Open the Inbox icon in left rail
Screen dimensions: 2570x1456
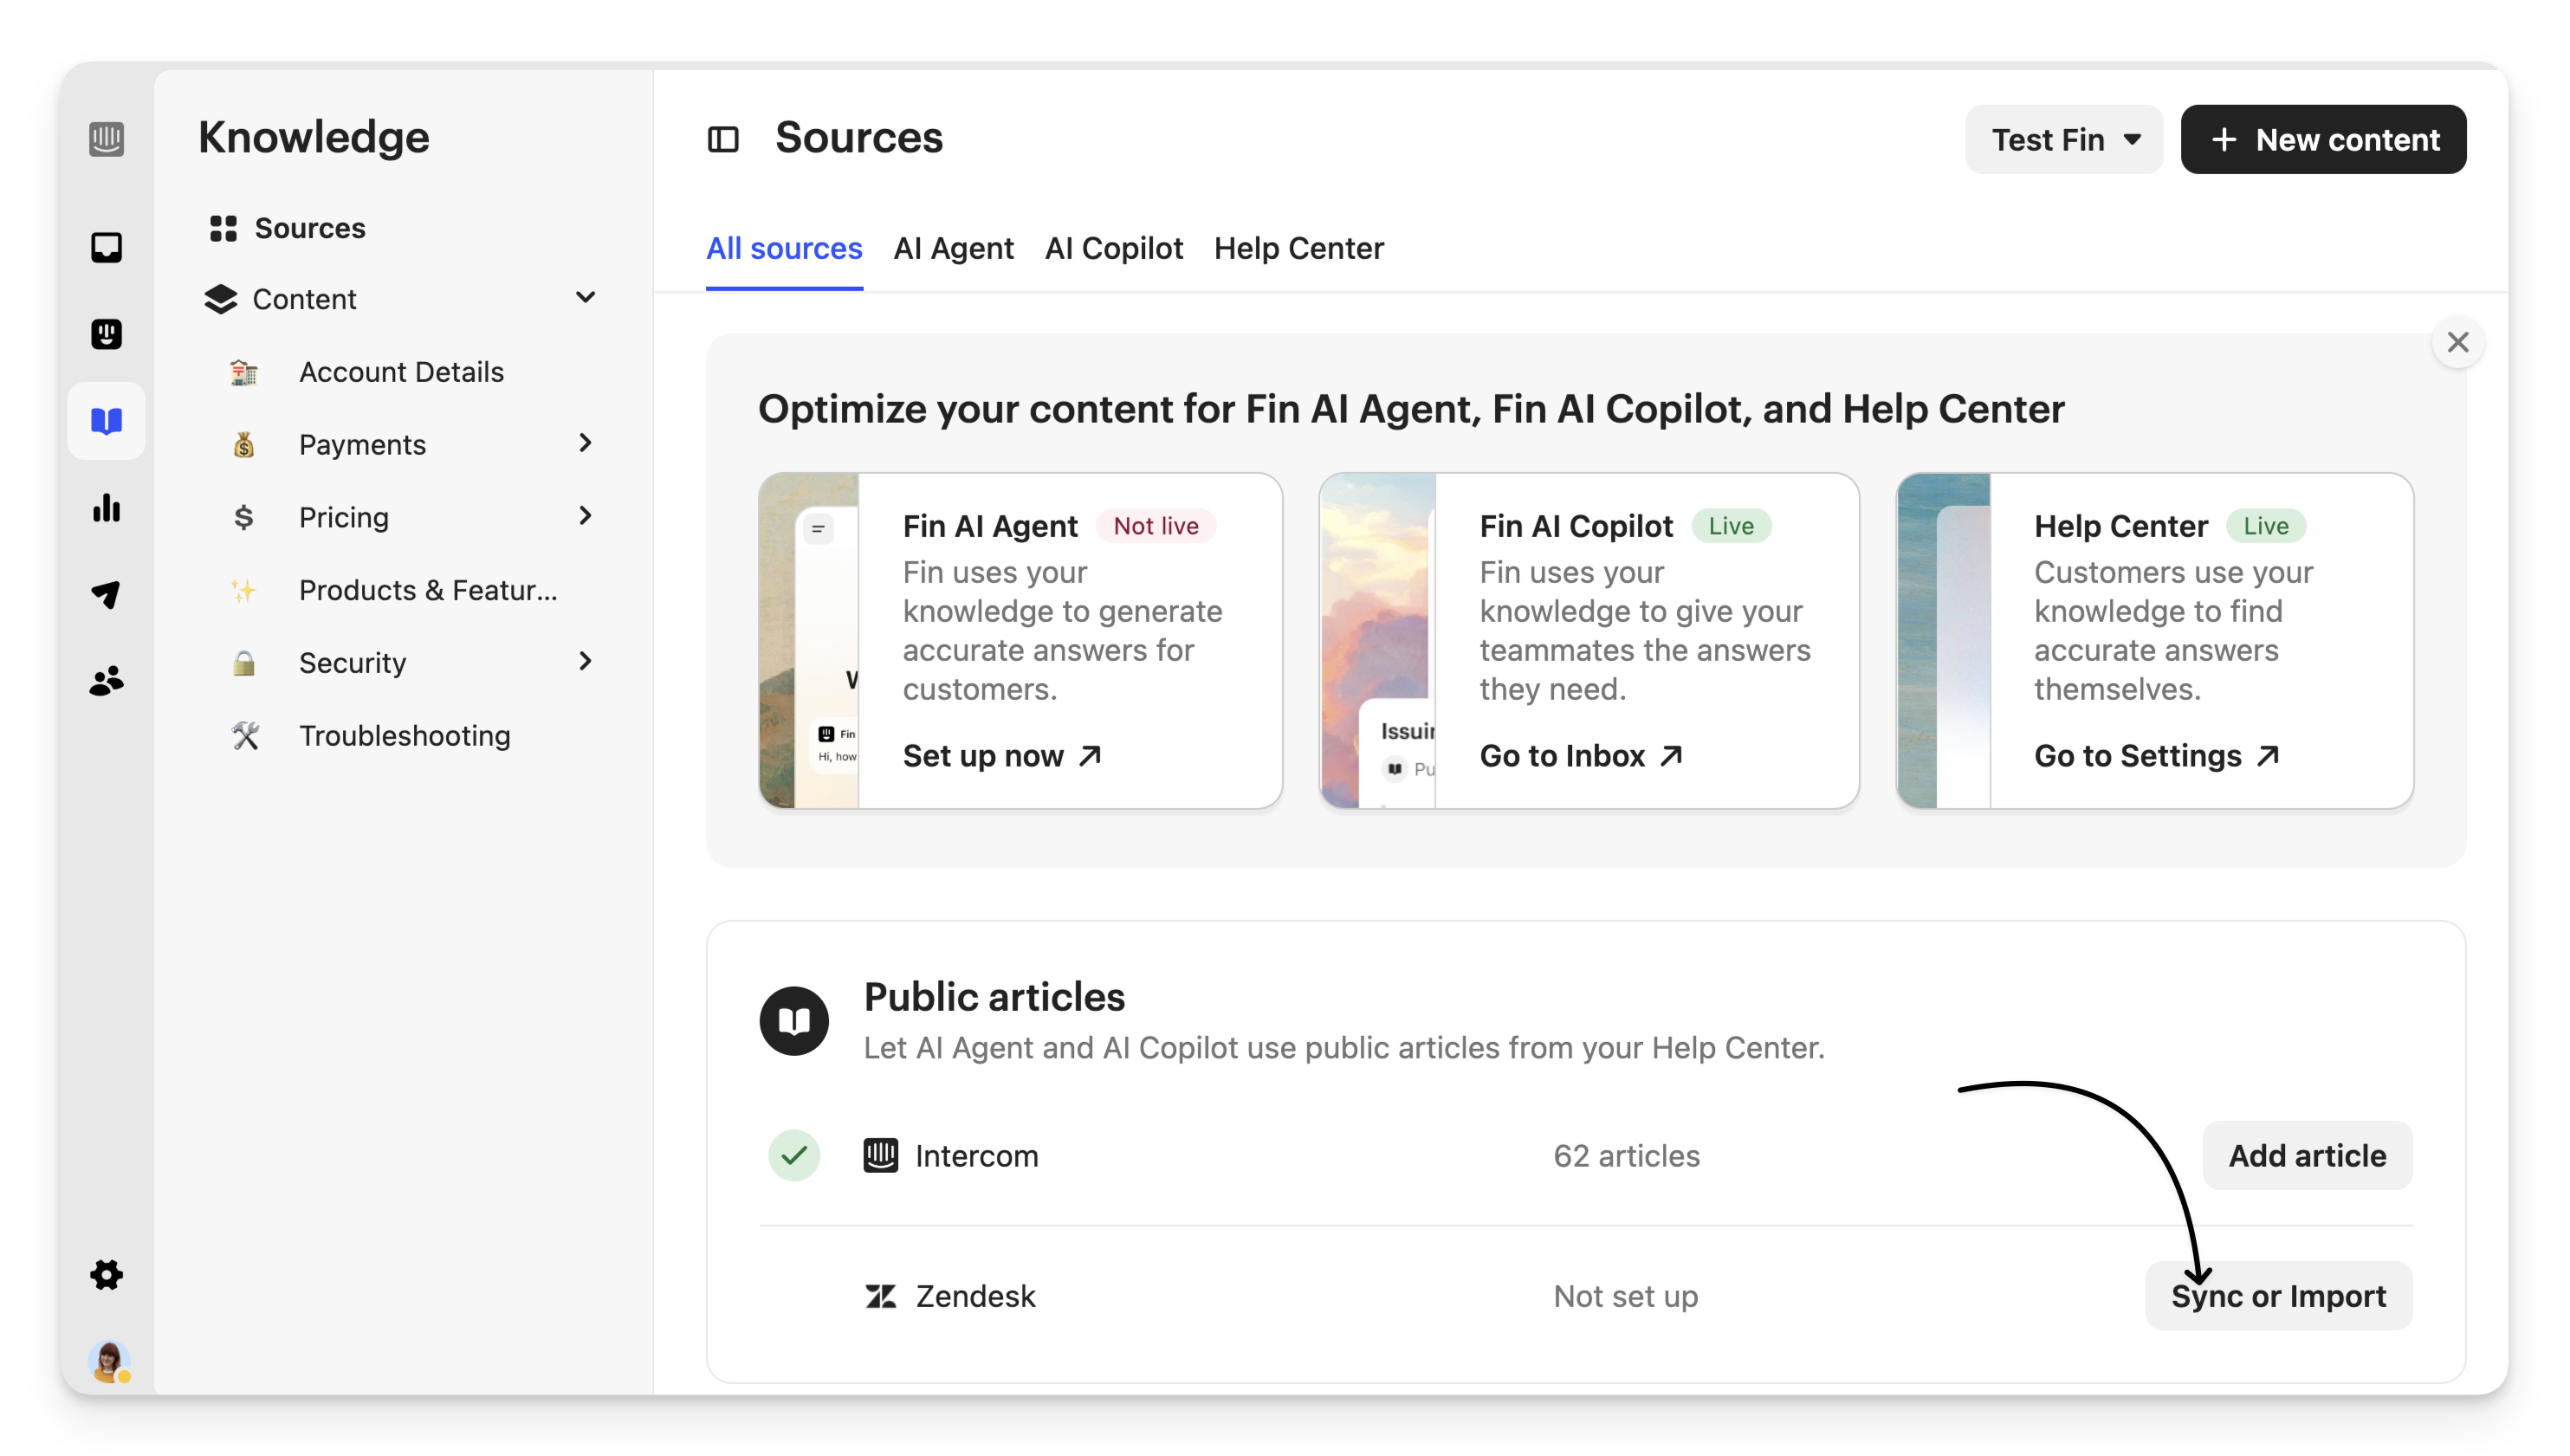pyautogui.click(x=106, y=247)
